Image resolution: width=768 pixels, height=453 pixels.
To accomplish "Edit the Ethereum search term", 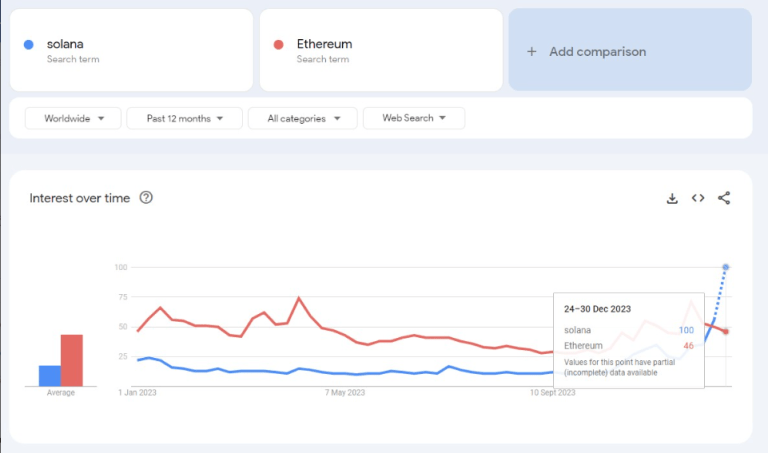I will [x=324, y=44].
